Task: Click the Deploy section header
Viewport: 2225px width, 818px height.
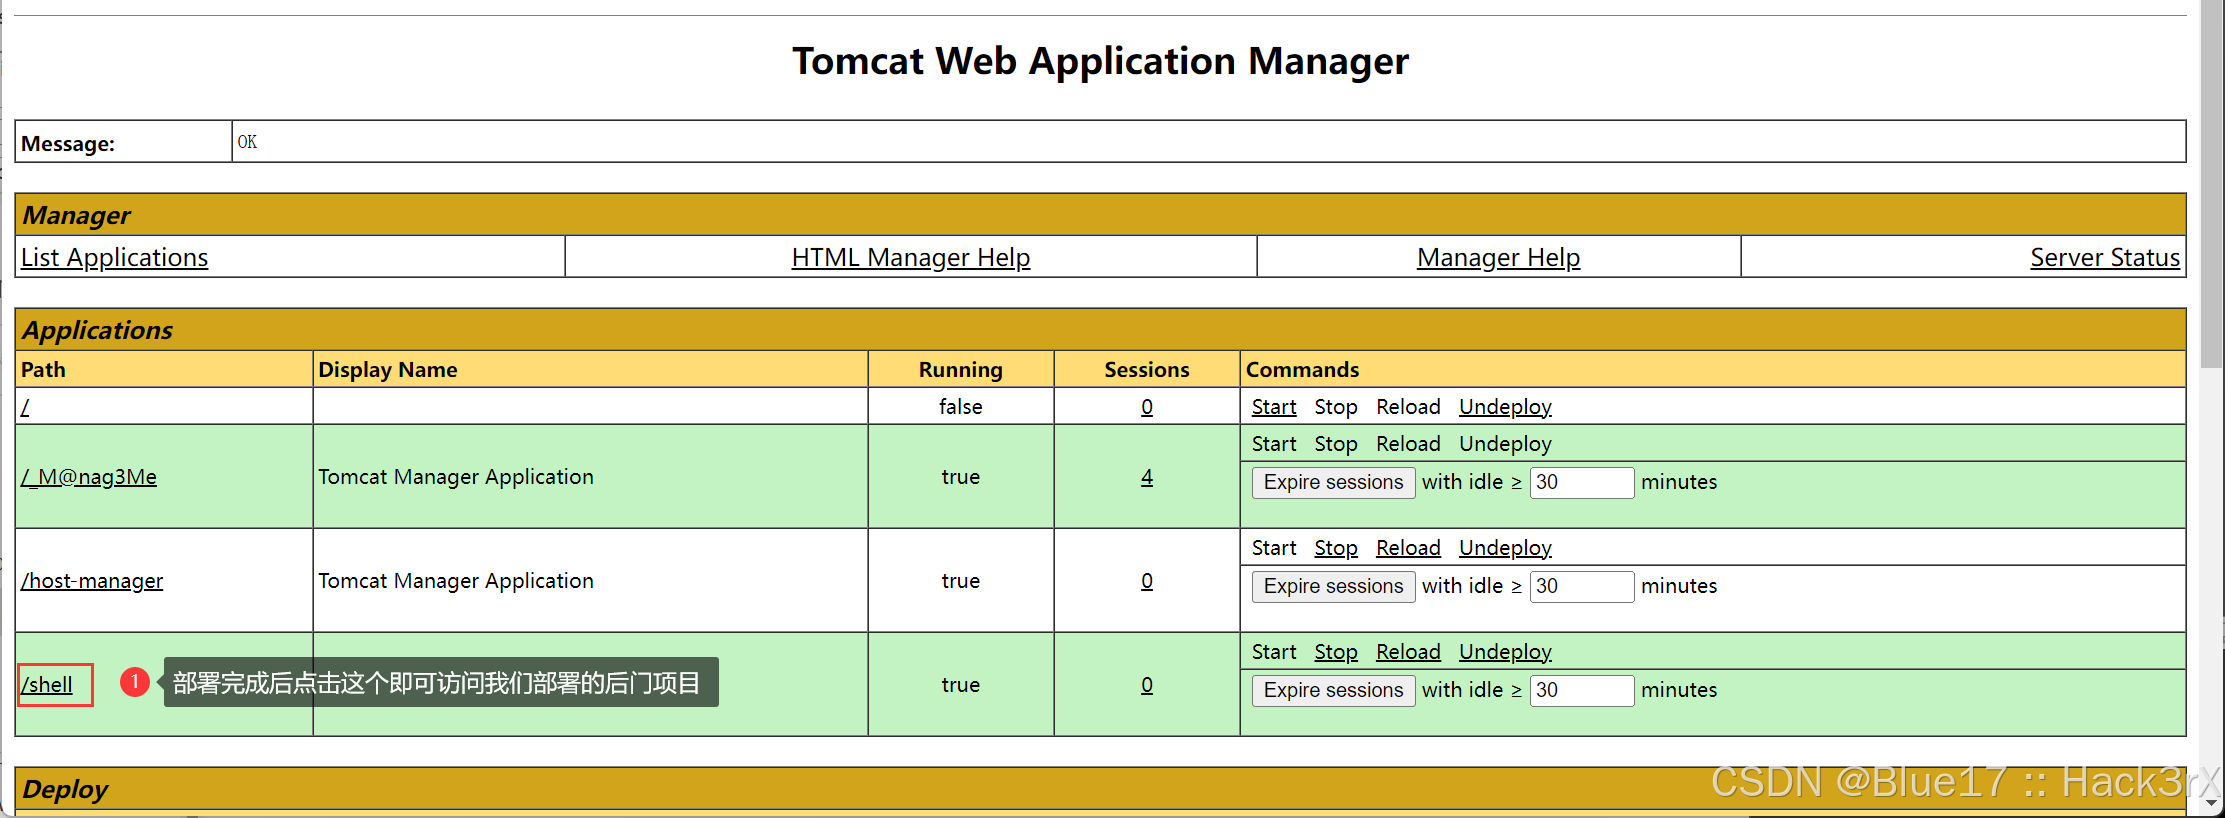Action: click(1100, 789)
